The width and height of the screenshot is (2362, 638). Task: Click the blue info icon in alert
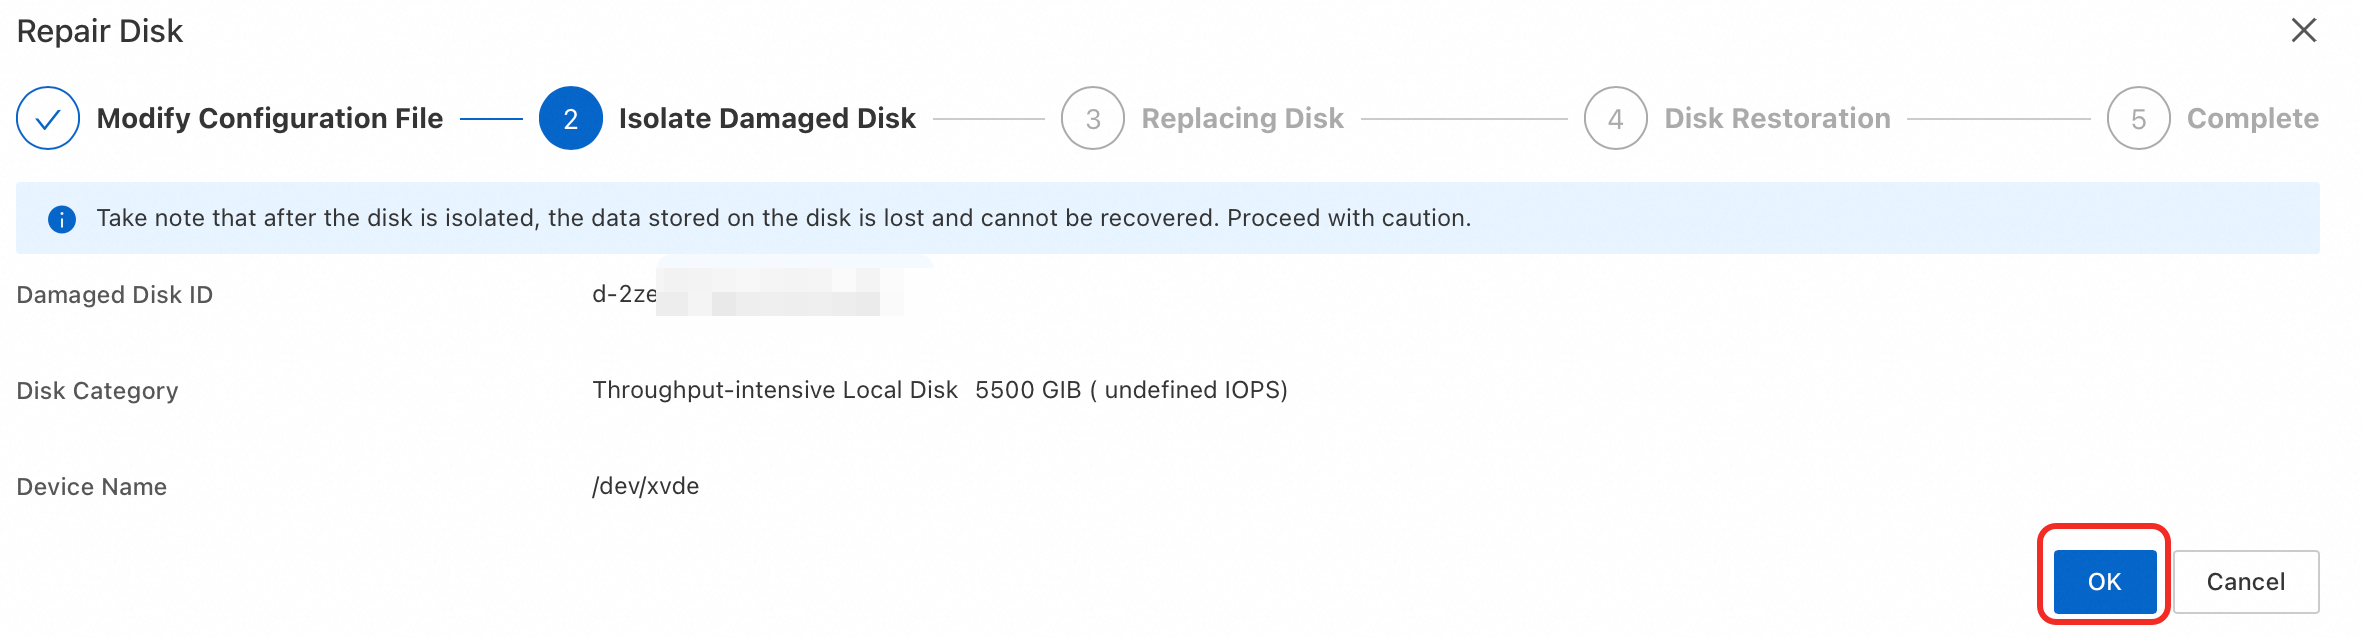[62, 219]
